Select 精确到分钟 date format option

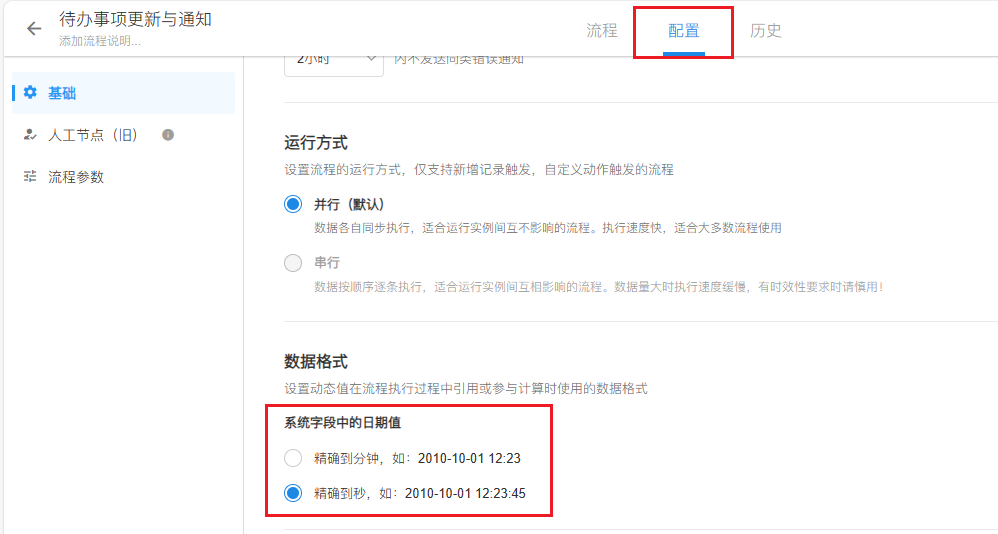click(x=293, y=459)
